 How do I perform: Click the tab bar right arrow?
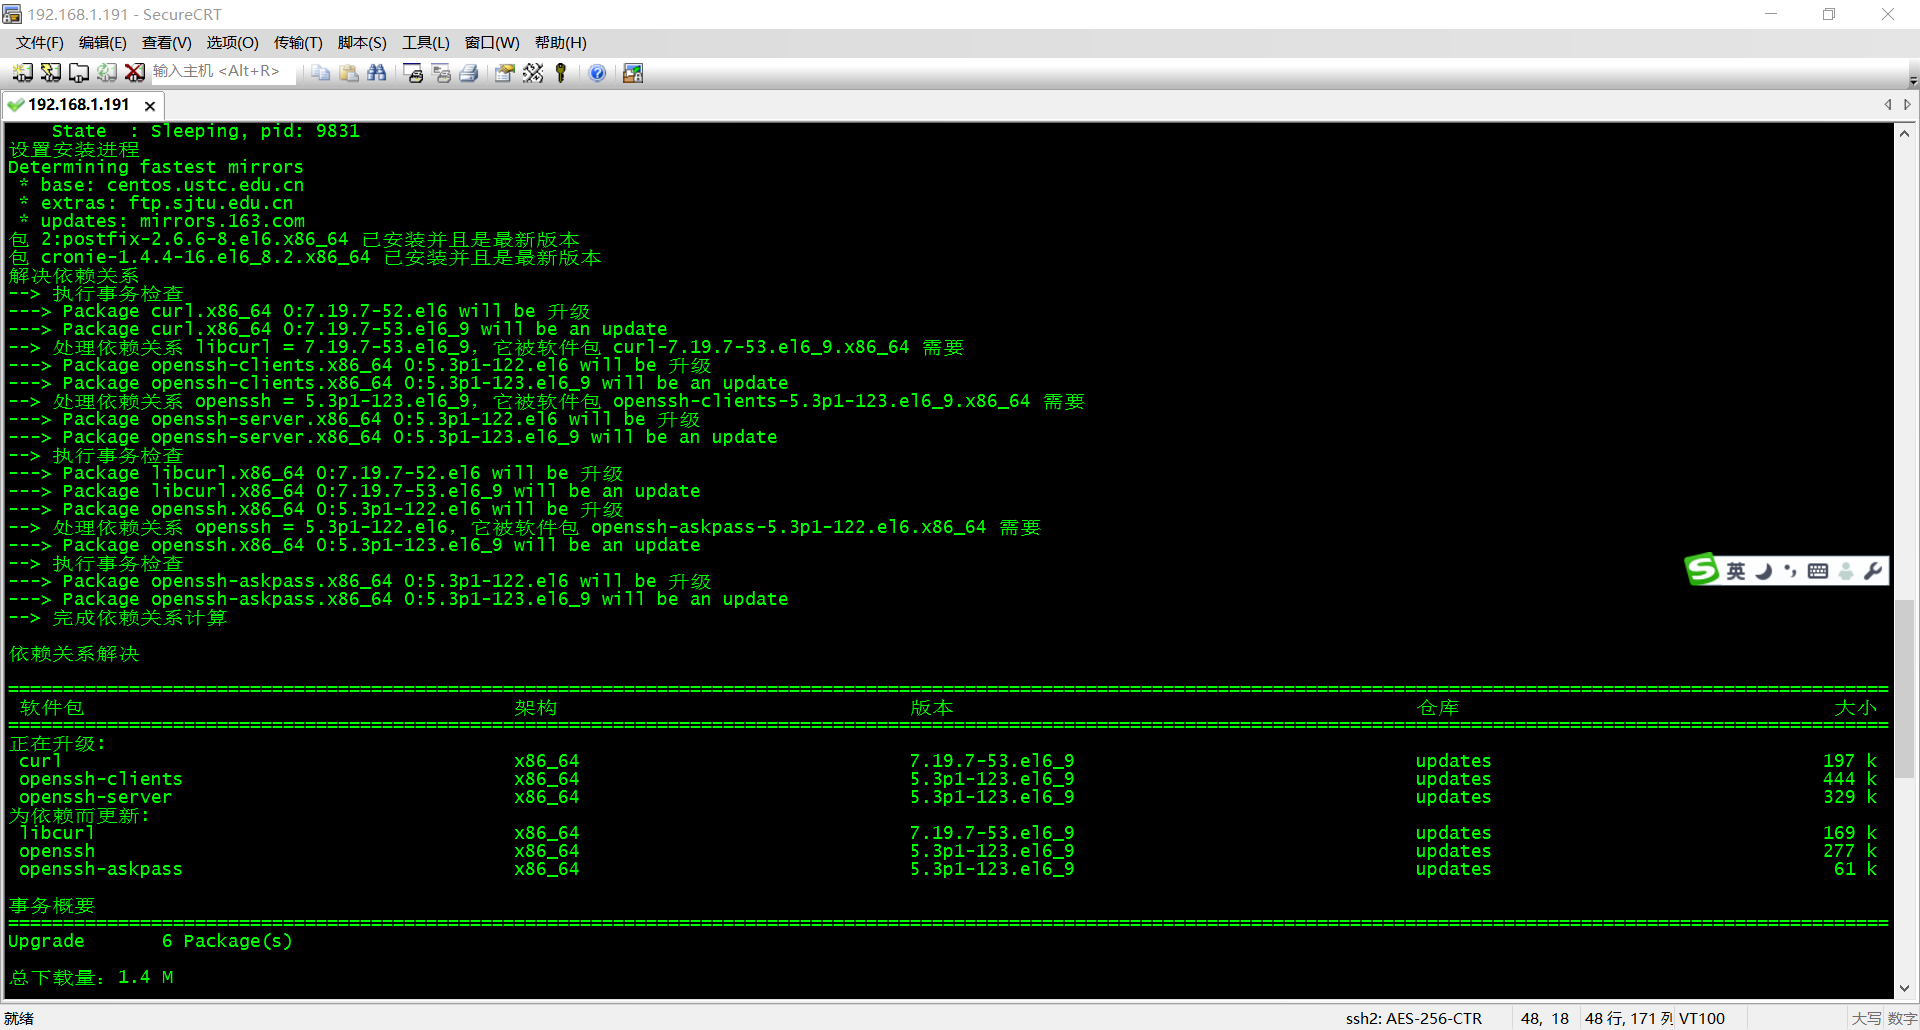pyautogui.click(x=1907, y=104)
